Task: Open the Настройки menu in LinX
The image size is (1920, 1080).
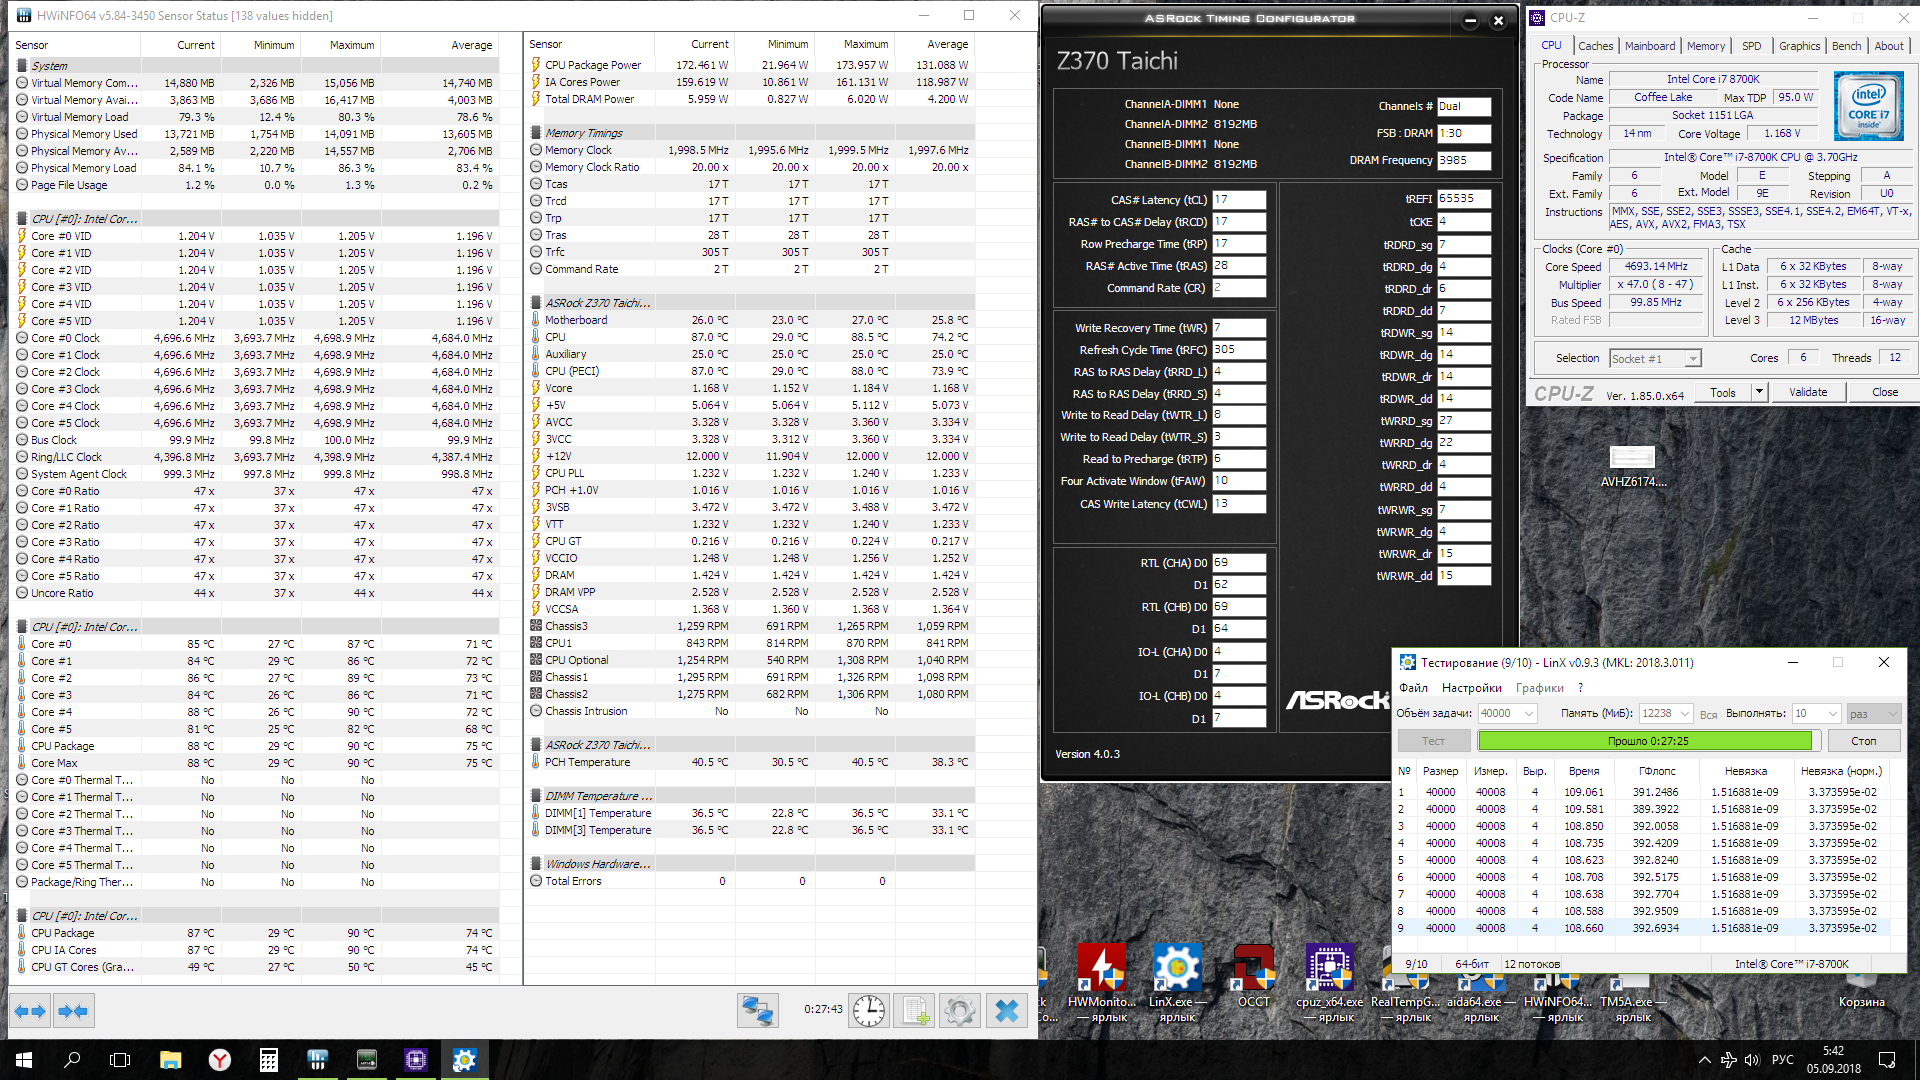Action: point(1471,687)
